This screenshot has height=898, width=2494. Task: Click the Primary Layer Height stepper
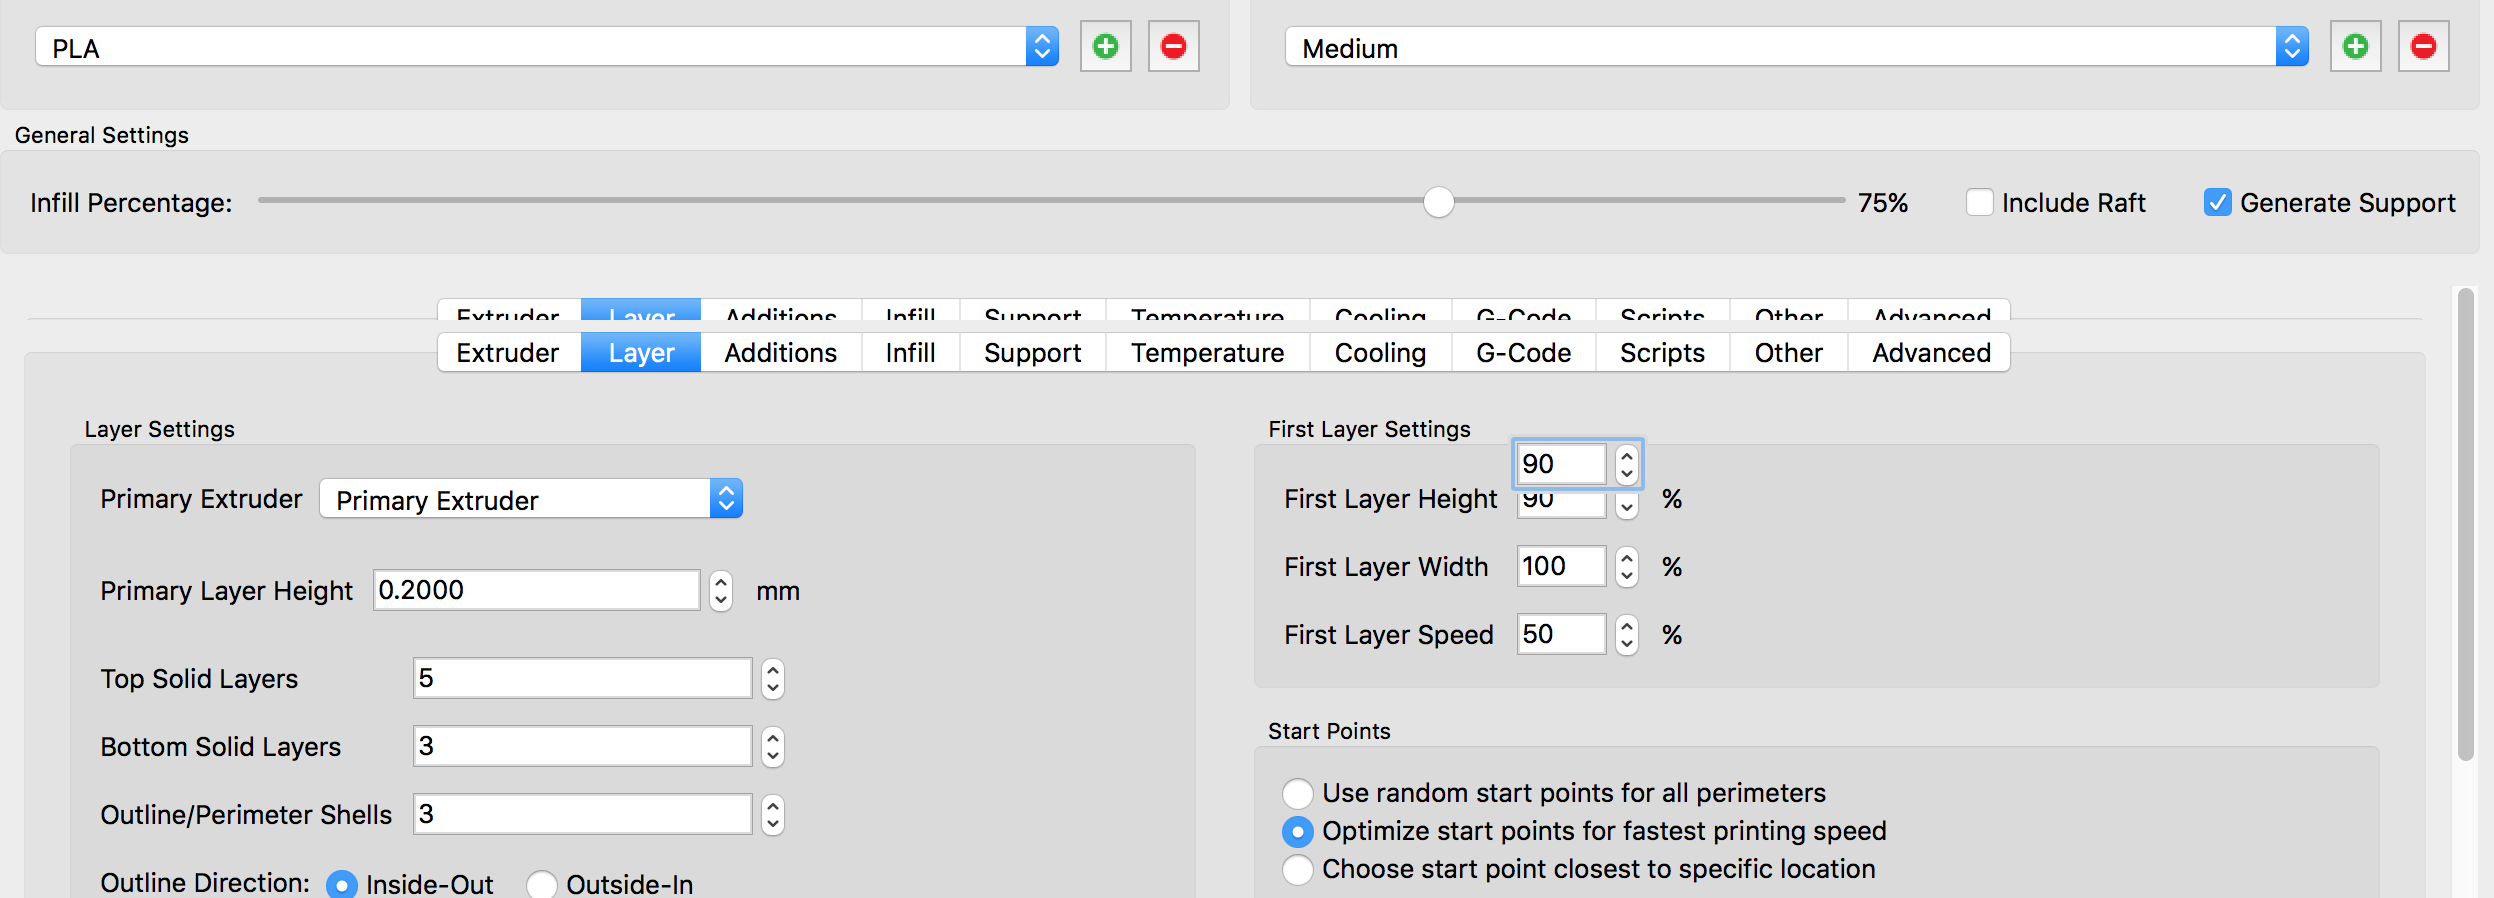tap(721, 591)
